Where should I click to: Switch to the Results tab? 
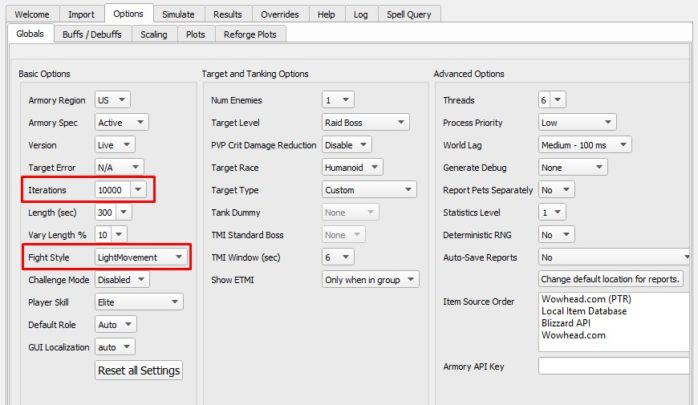click(x=227, y=14)
